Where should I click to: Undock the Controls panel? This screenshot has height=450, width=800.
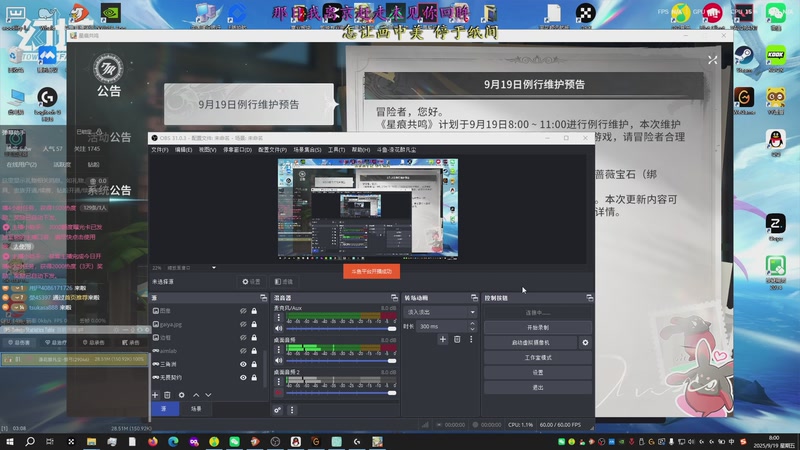click(x=589, y=297)
